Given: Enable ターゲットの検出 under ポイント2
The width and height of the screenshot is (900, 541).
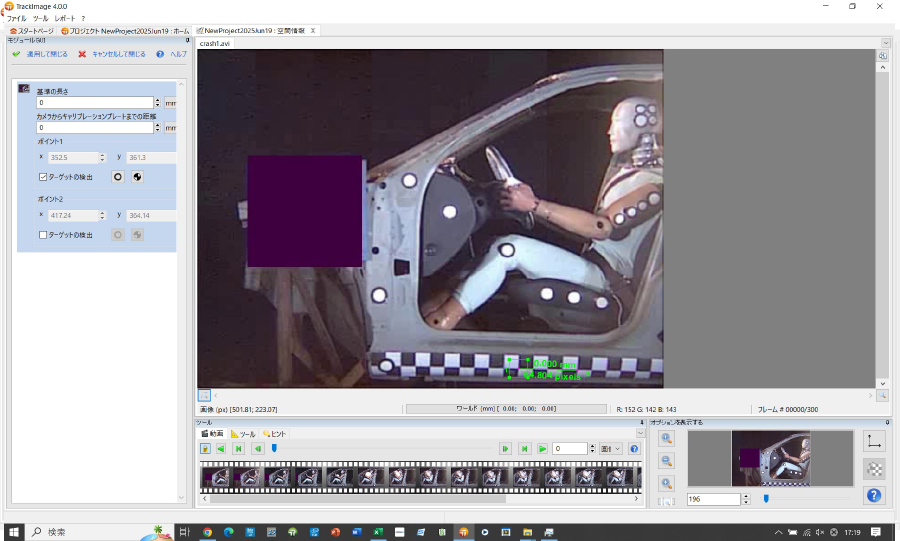Looking at the screenshot, I should (x=43, y=235).
